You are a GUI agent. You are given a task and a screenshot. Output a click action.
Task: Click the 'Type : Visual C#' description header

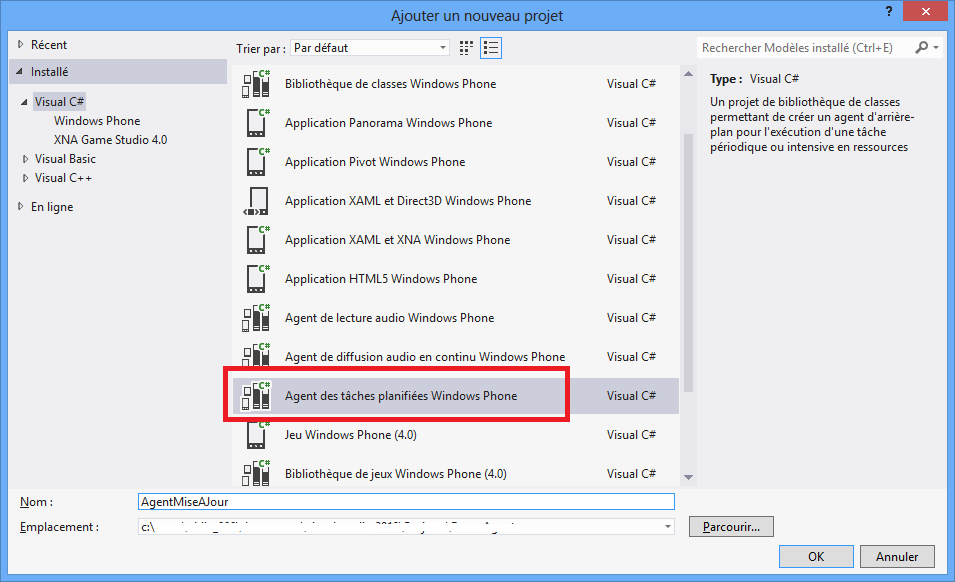pos(755,79)
